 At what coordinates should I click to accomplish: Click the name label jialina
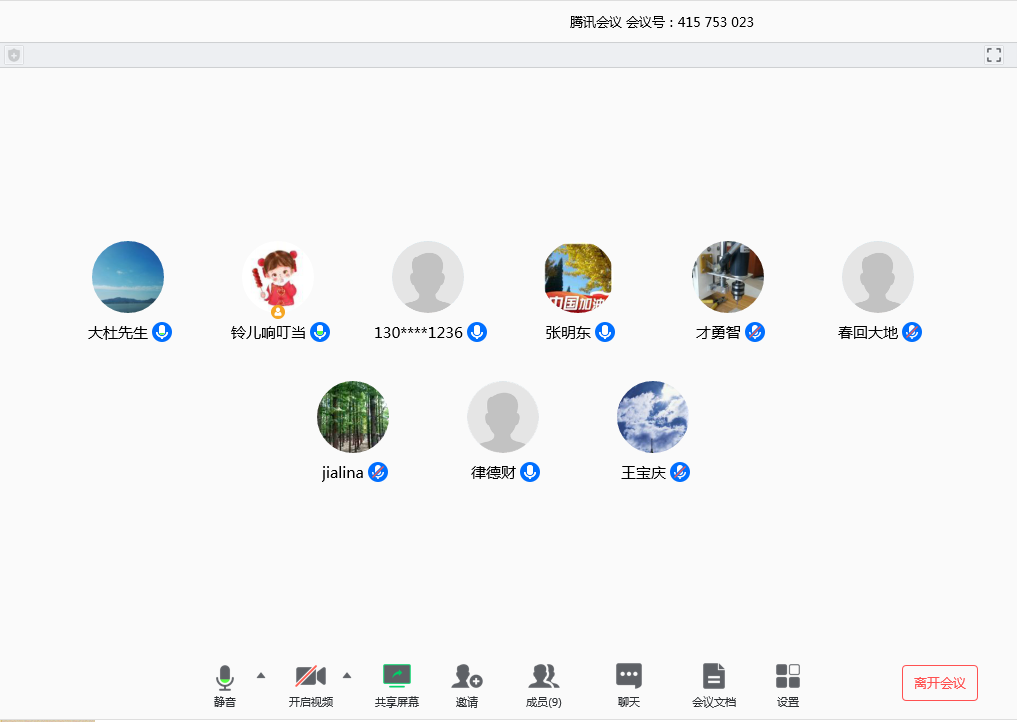[x=342, y=473]
